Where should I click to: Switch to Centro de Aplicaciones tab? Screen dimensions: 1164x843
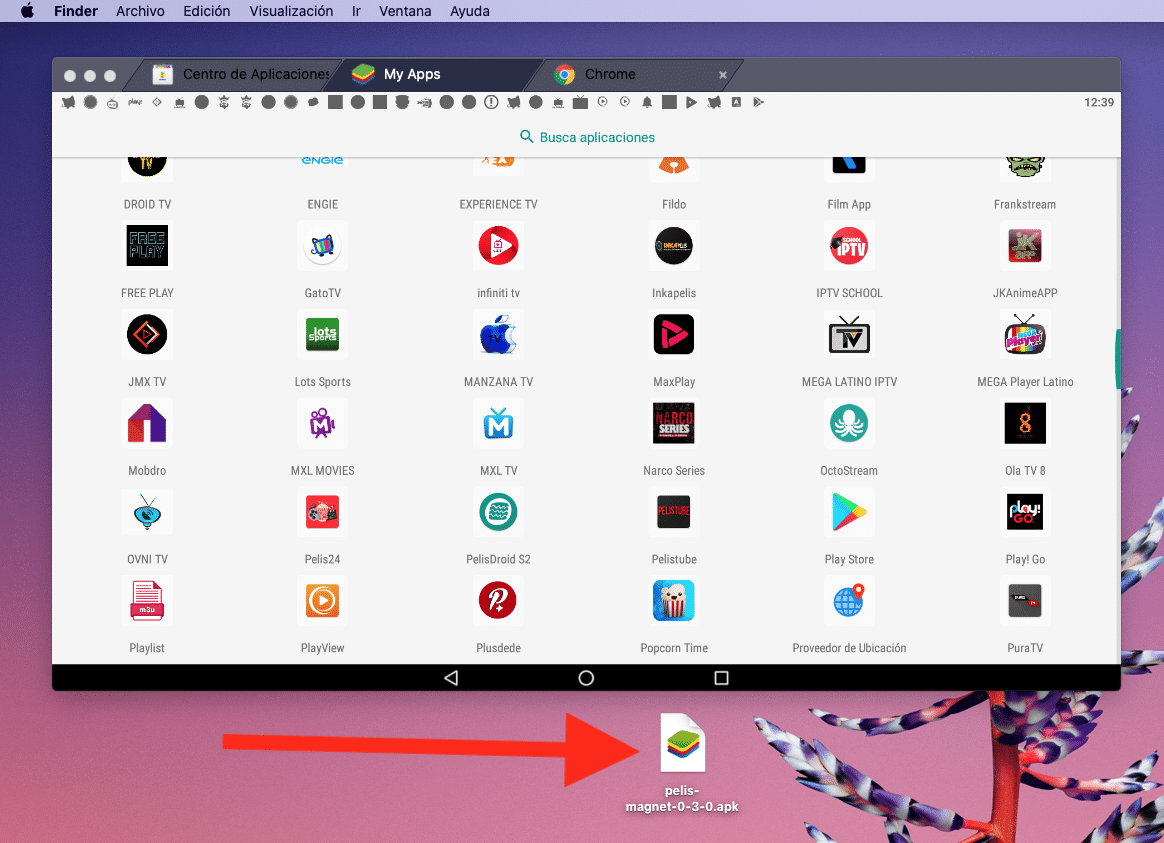click(x=243, y=74)
